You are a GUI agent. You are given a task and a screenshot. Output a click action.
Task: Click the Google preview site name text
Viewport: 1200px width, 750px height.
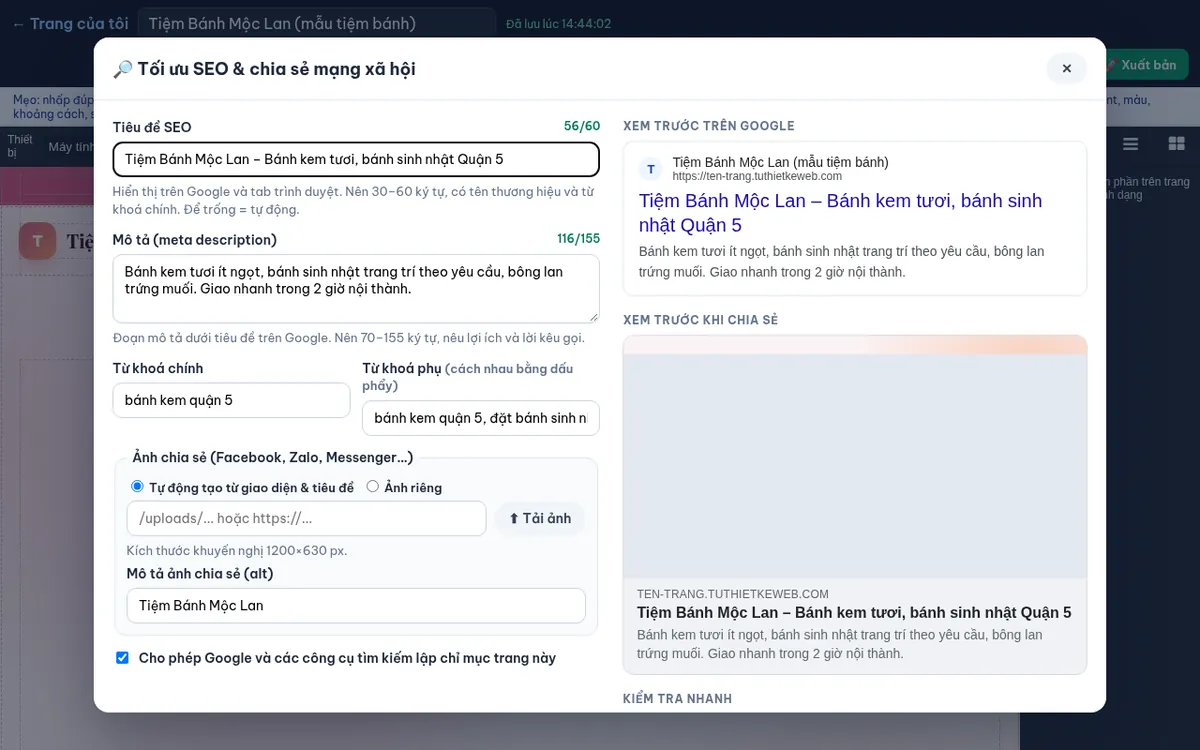[x=781, y=162]
